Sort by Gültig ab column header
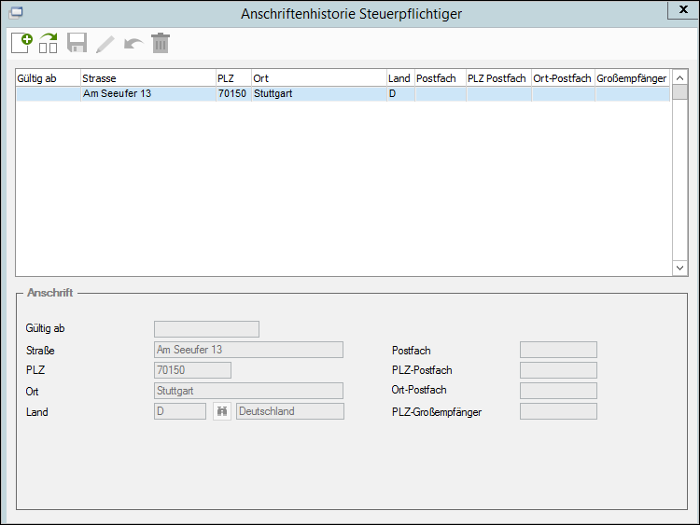Image resolution: width=700 pixels, height=525 pixels. coord(48,78)
